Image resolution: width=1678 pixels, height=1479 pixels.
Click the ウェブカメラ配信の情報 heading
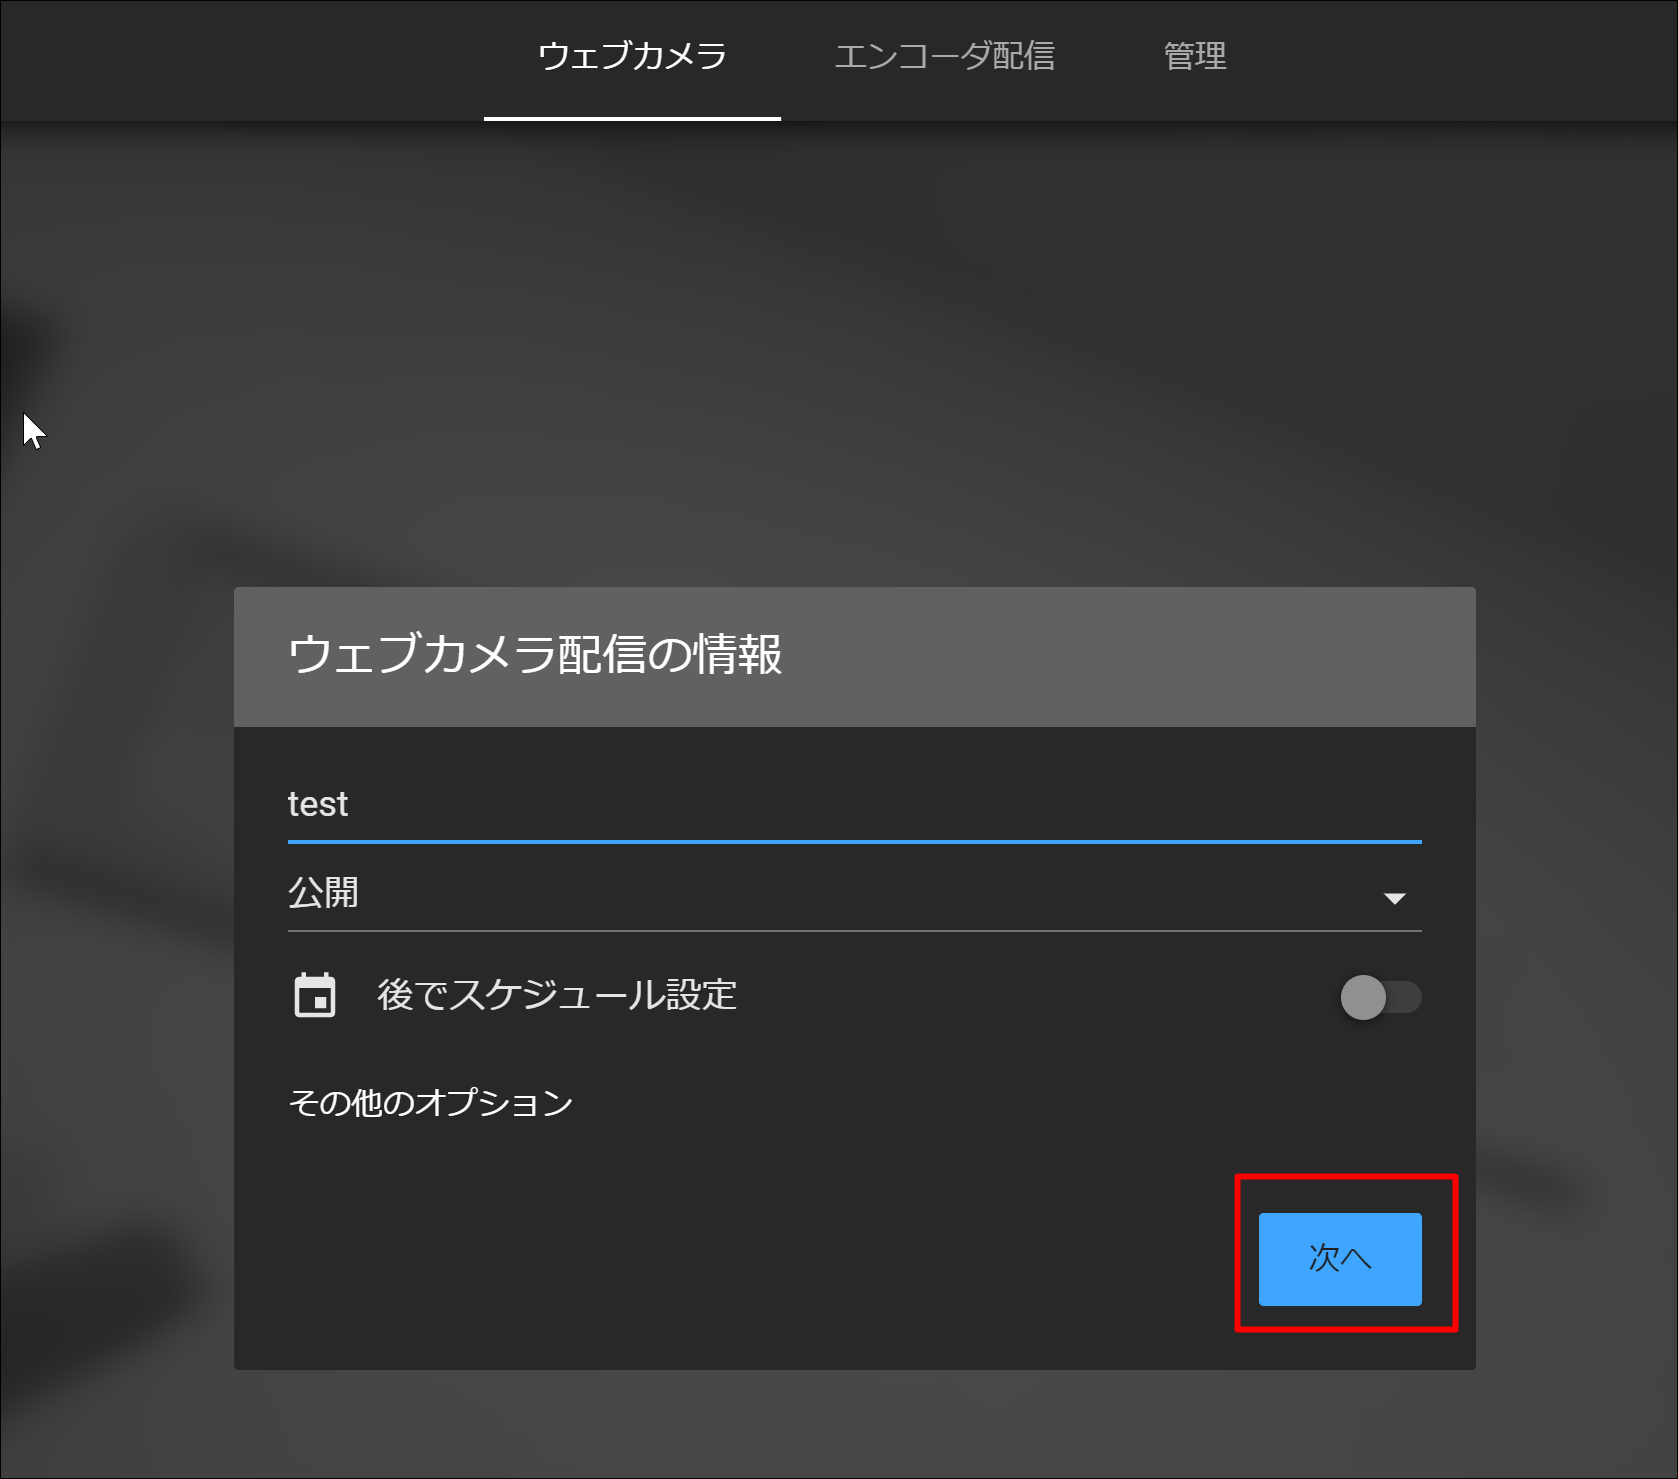[x=535, y=655]
